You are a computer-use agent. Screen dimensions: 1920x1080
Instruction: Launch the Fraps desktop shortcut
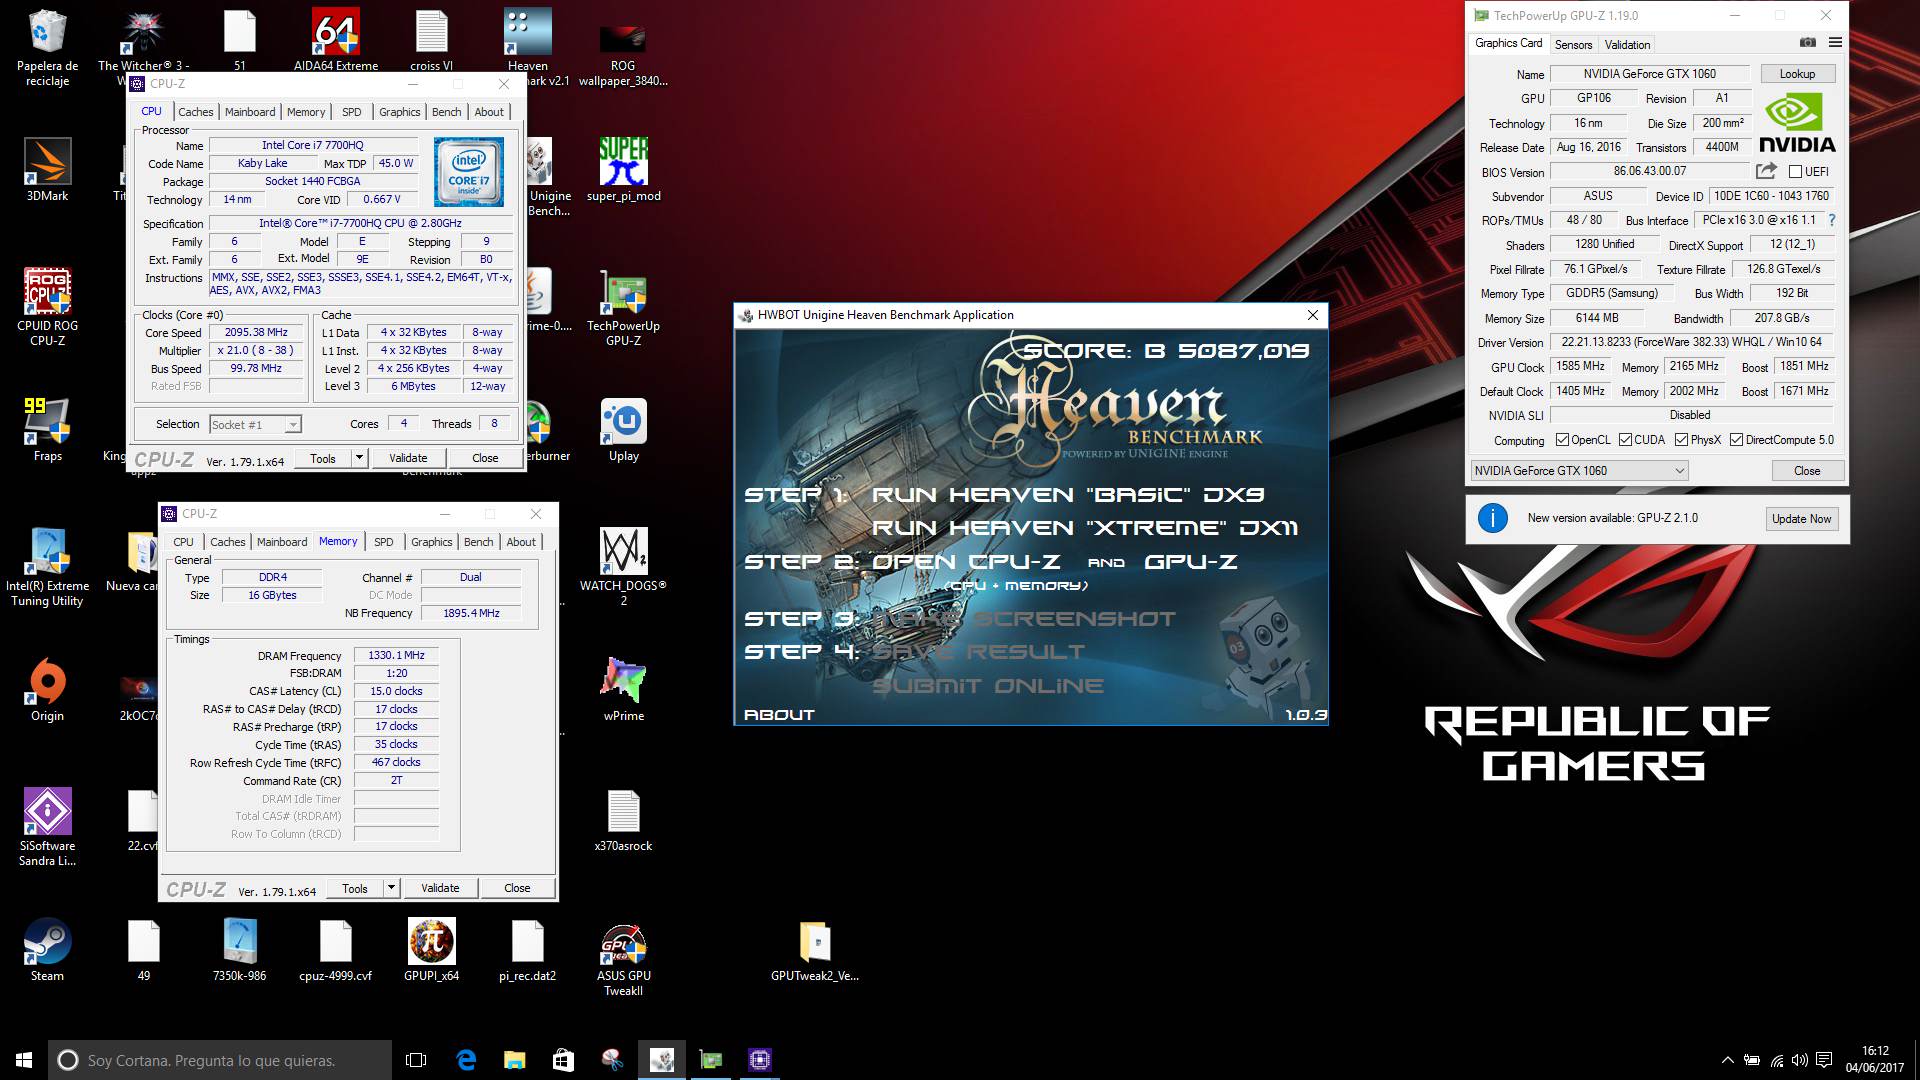click(x=47, y=430)
